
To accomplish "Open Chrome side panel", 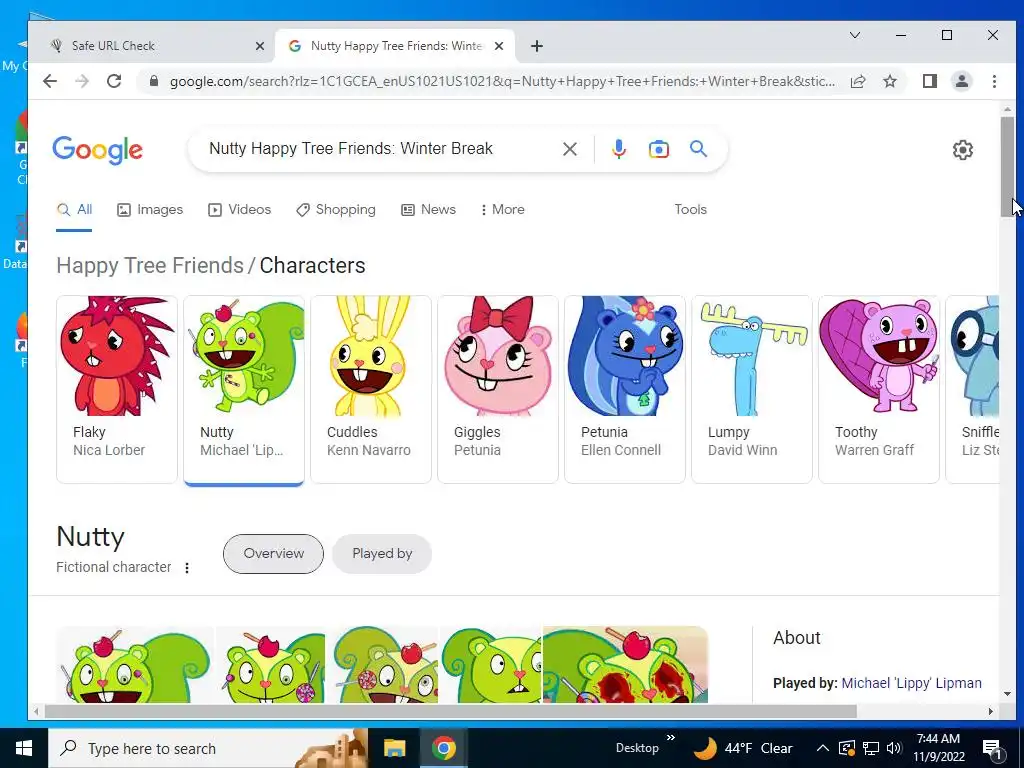I will 929,81.
